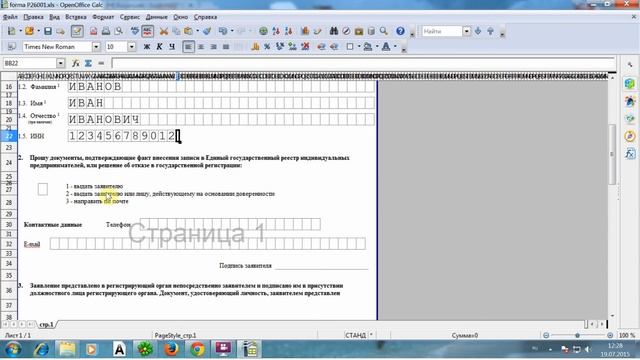Select the стр.1 sheet tab

(x=47, y=324)
